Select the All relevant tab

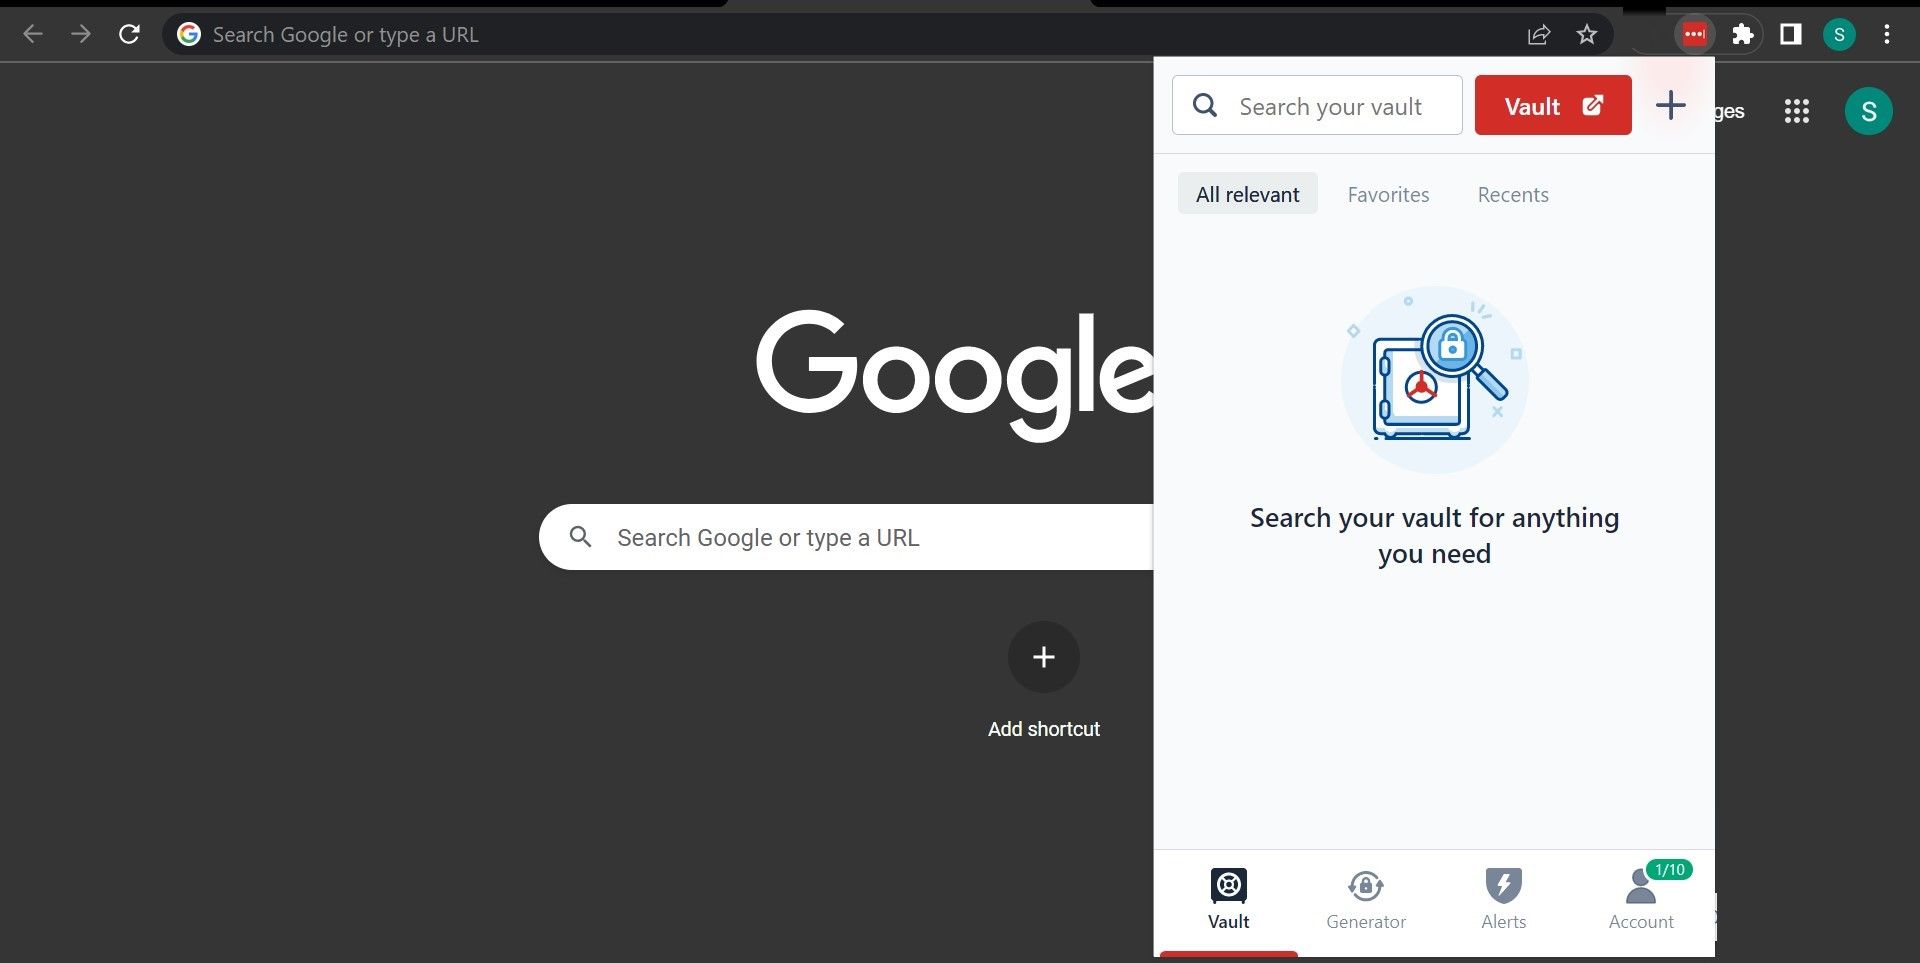[1247, 193]
